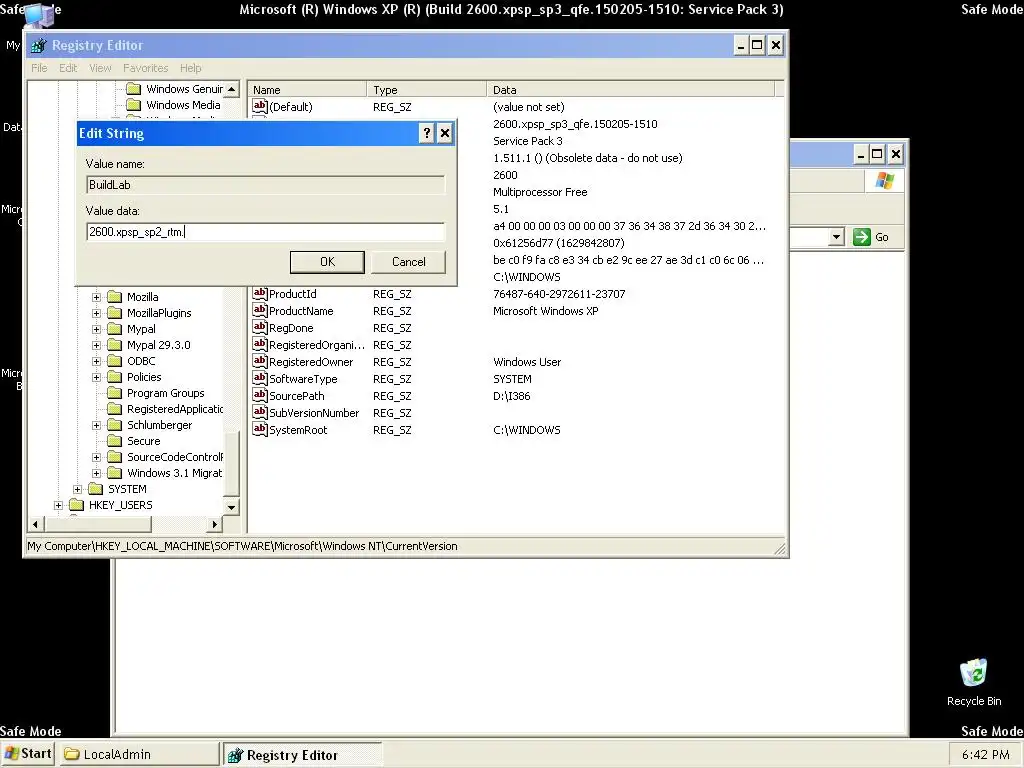Click tree pane scroll left arrow
Image resolution: width=1024 pixels, height=768 pixels.
pos(36,524)
